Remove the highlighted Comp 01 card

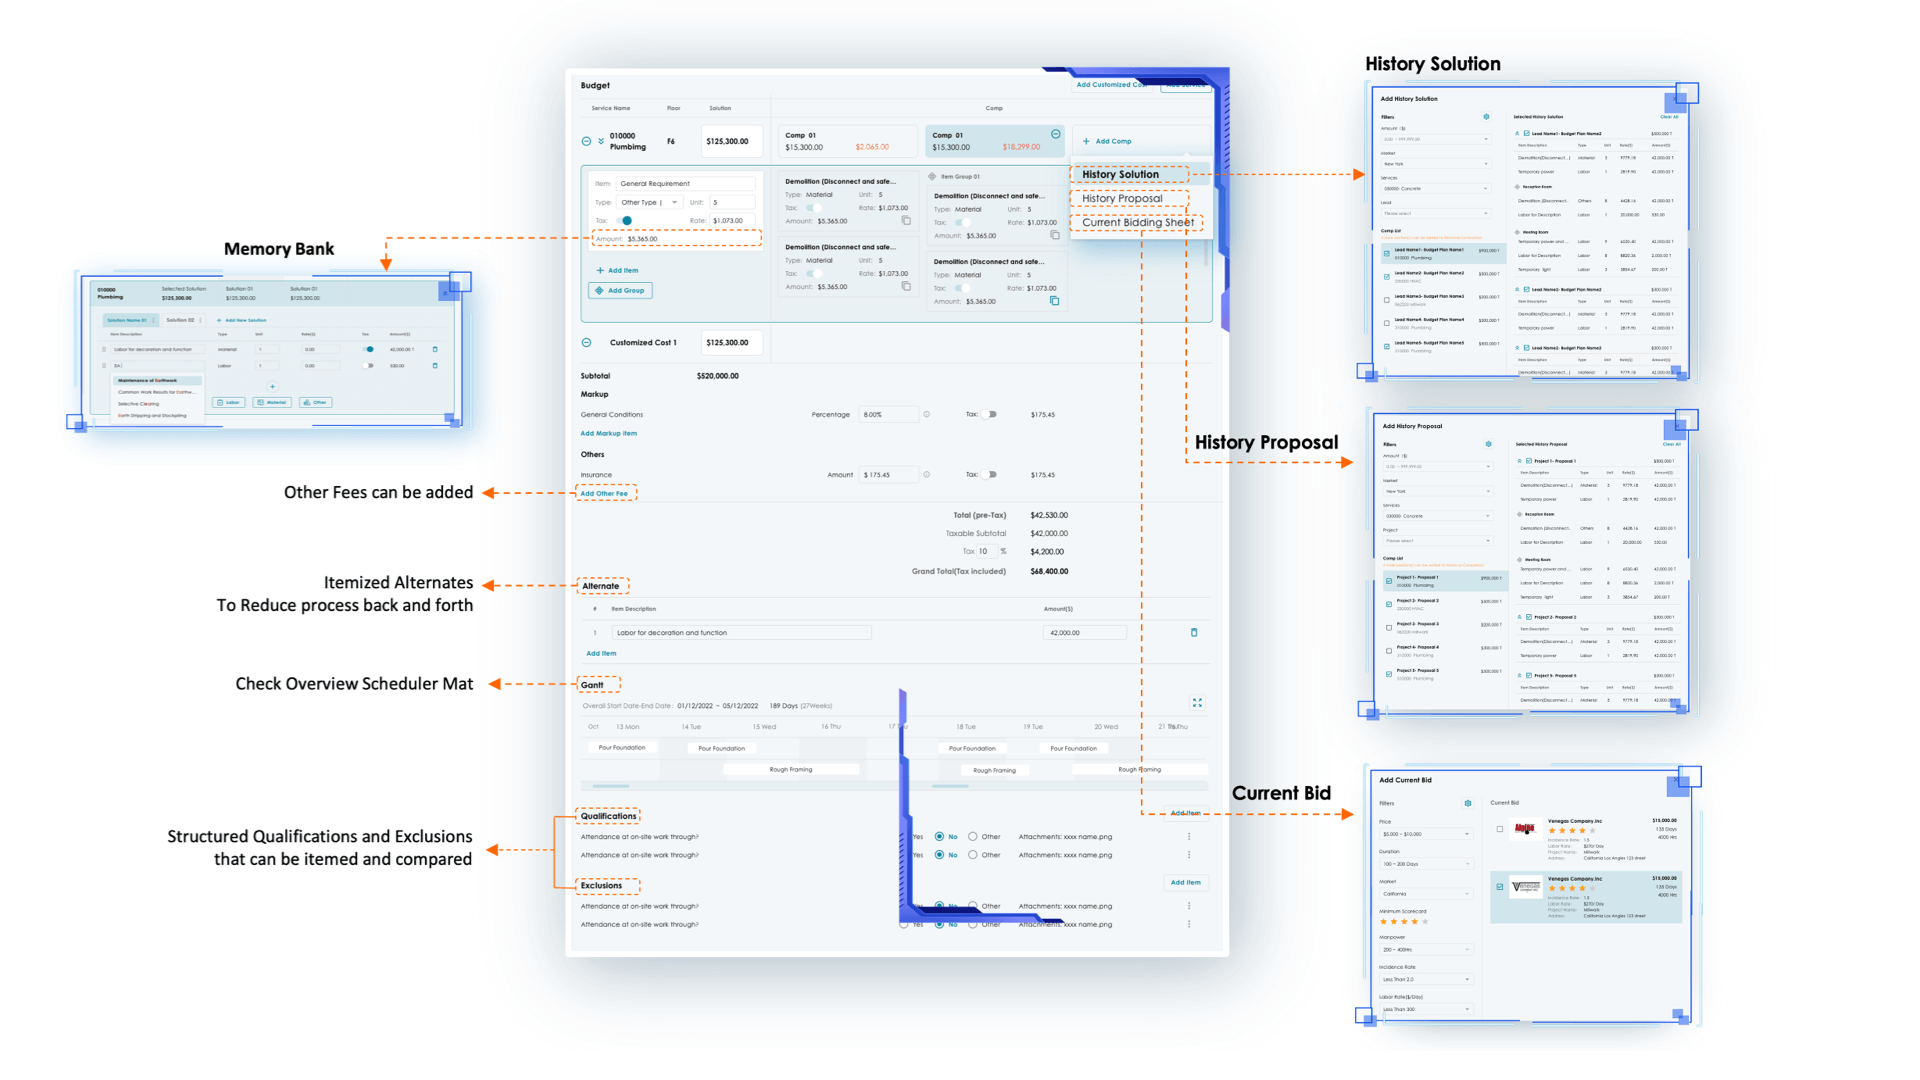tap(1056, 134)
